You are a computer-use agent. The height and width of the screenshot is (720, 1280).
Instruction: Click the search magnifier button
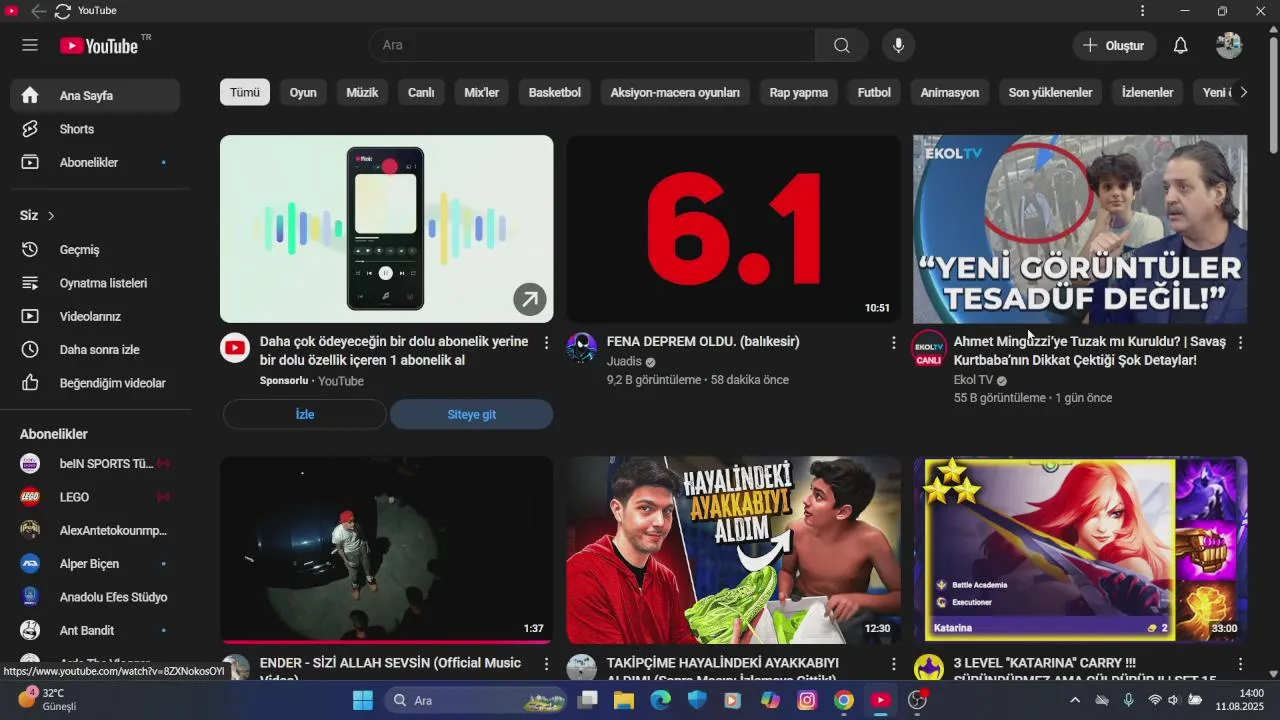point(842,45)
